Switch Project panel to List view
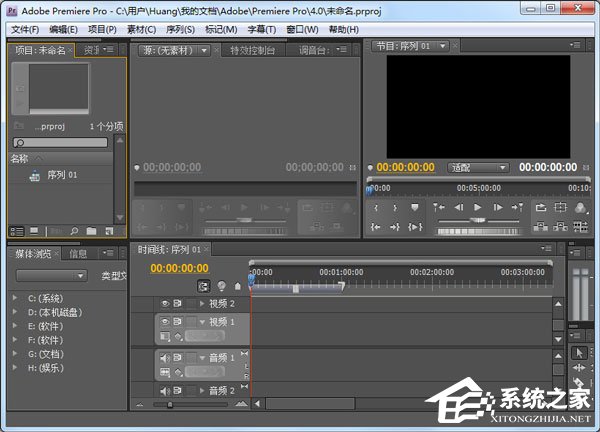Image resolution: width=600 pixels, height=432 pixels. (x=17, y=231)
